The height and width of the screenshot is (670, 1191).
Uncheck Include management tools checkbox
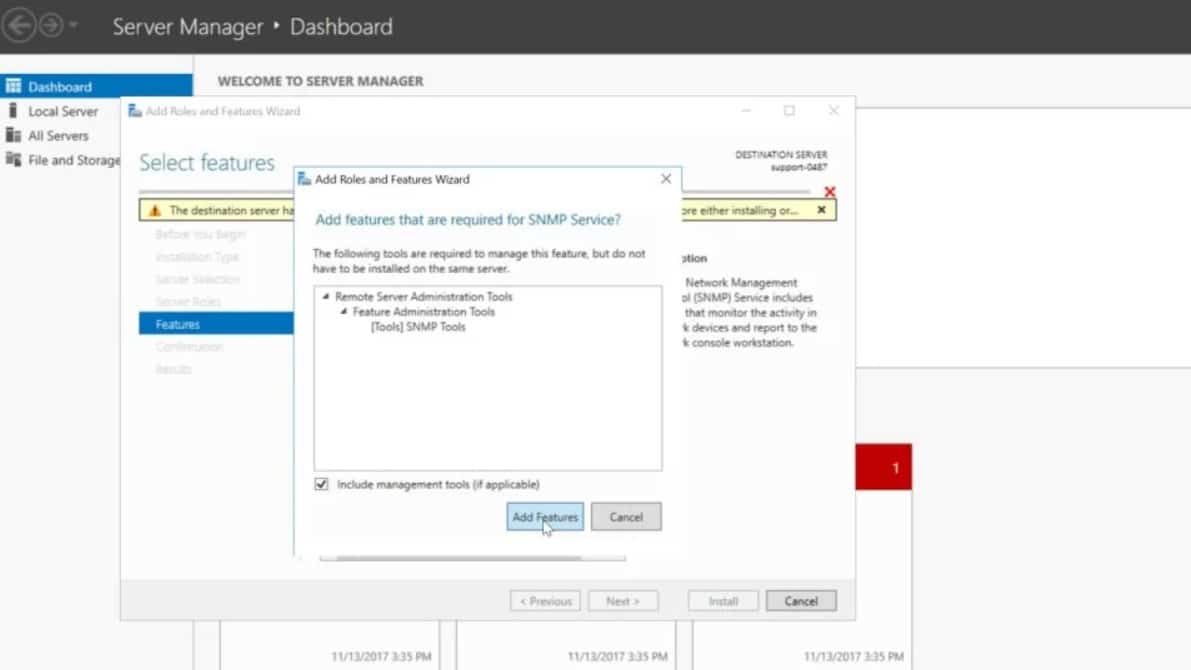click(321, 484)
